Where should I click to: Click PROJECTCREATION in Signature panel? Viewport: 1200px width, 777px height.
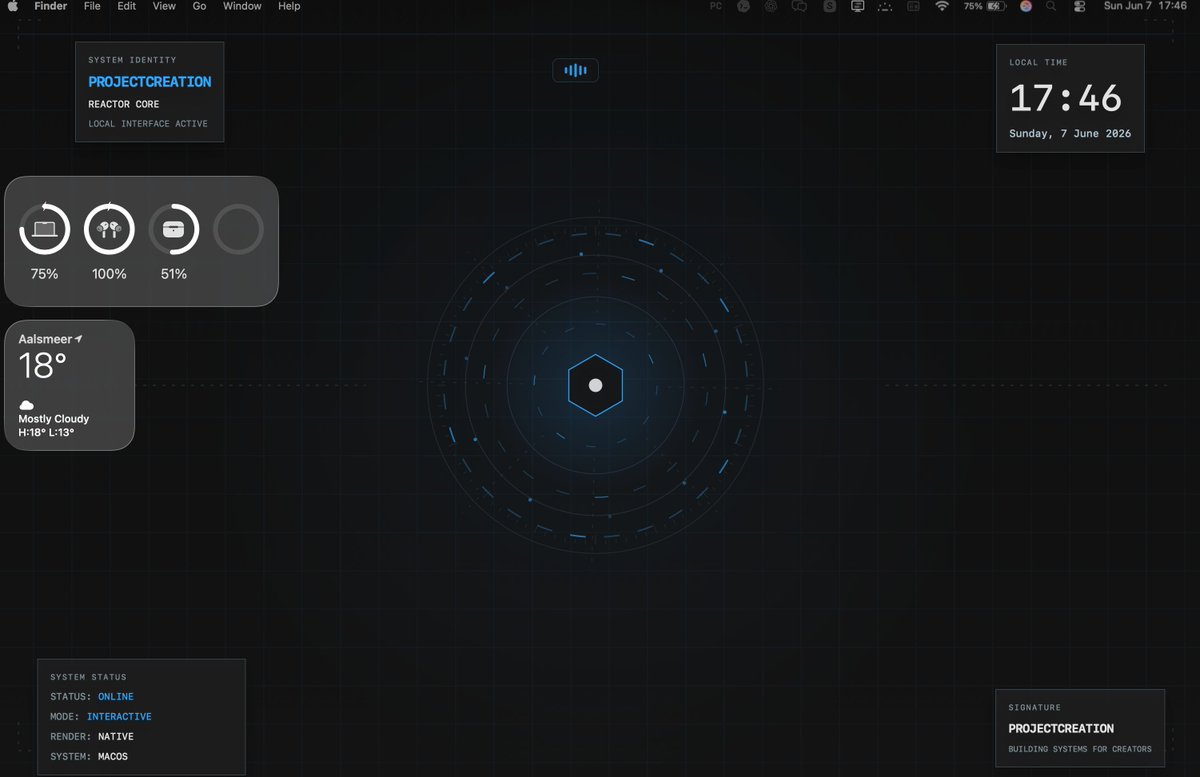(x=1061, y=729)
